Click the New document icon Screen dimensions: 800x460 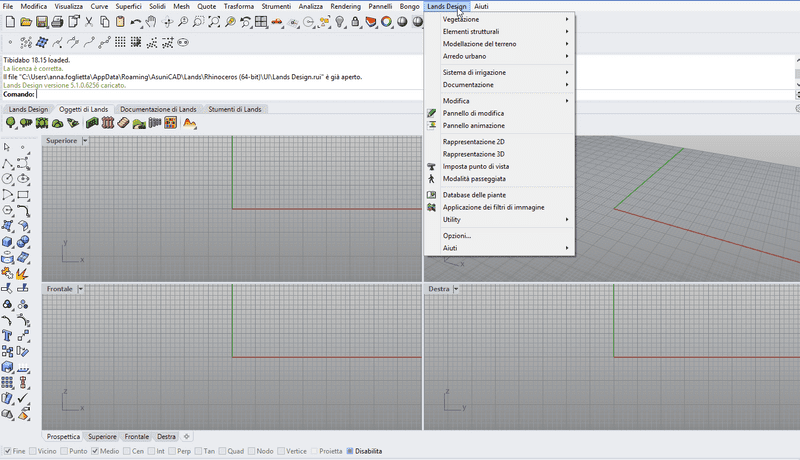tap(10, 21)
